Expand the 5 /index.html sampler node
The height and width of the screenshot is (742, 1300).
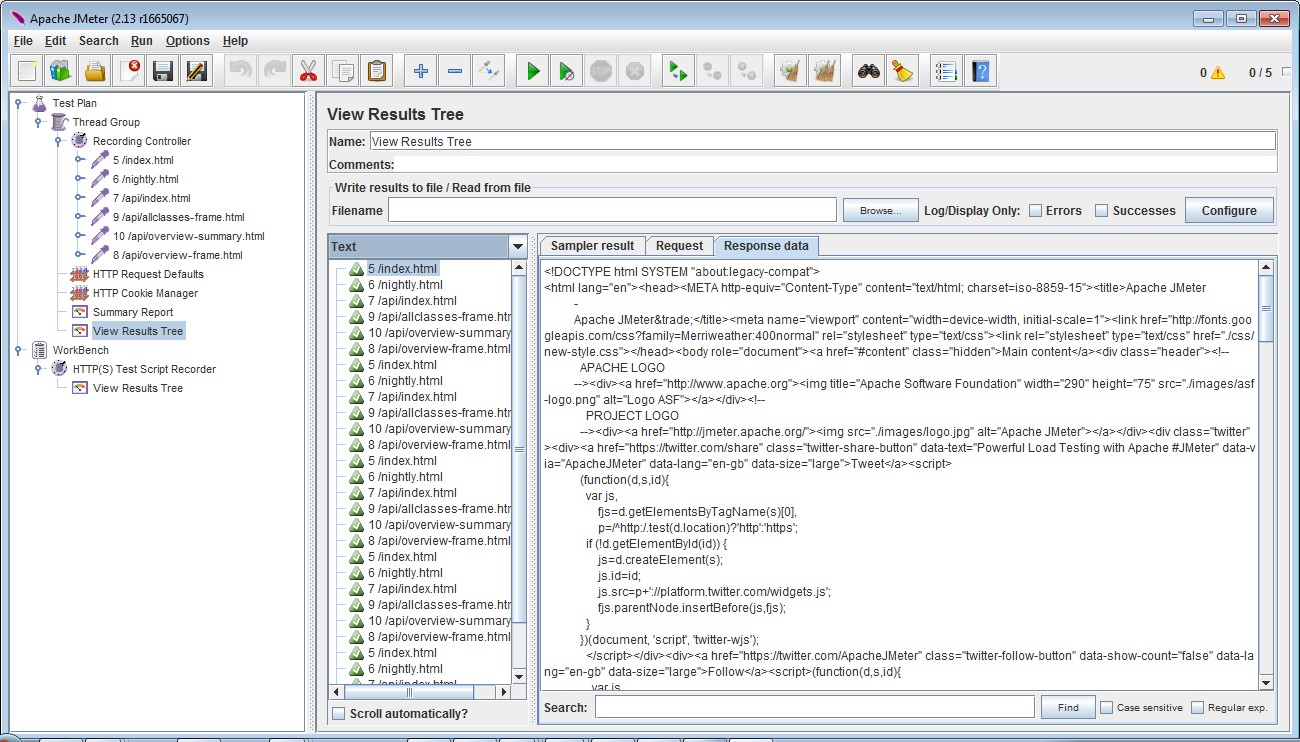(x=79, y=160)
